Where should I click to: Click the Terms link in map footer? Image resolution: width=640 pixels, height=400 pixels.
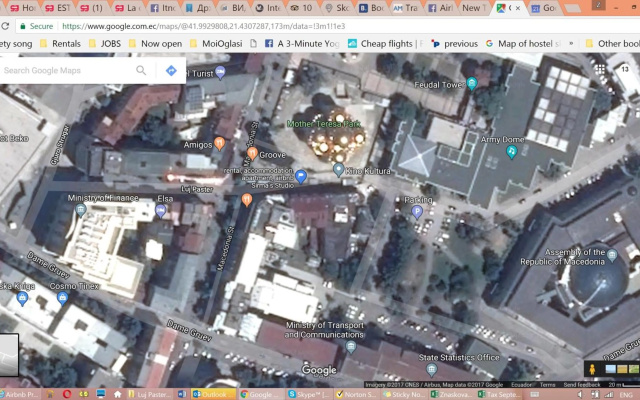(x=547, y=384)
